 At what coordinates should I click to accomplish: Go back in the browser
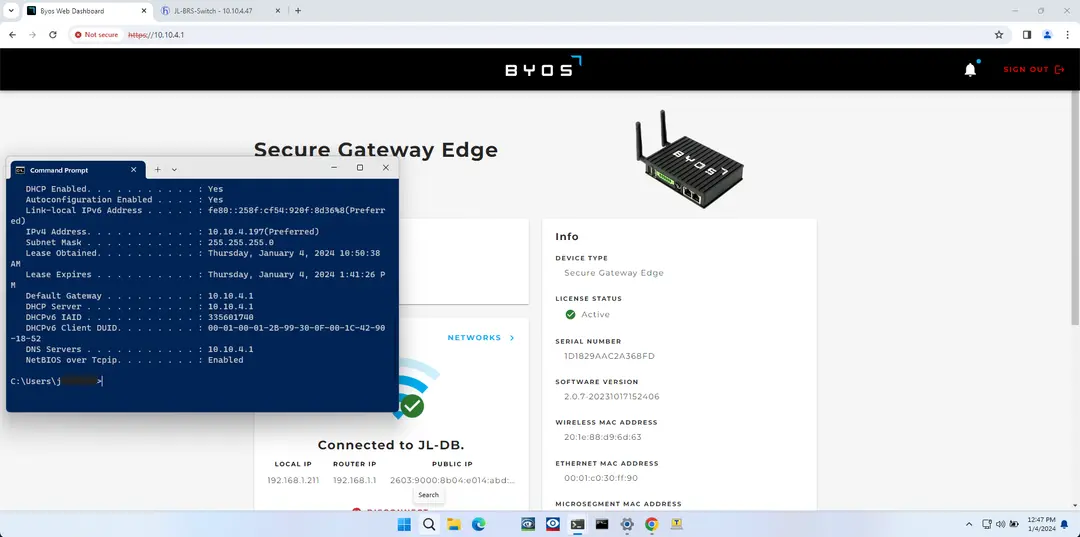coord(12,34)
